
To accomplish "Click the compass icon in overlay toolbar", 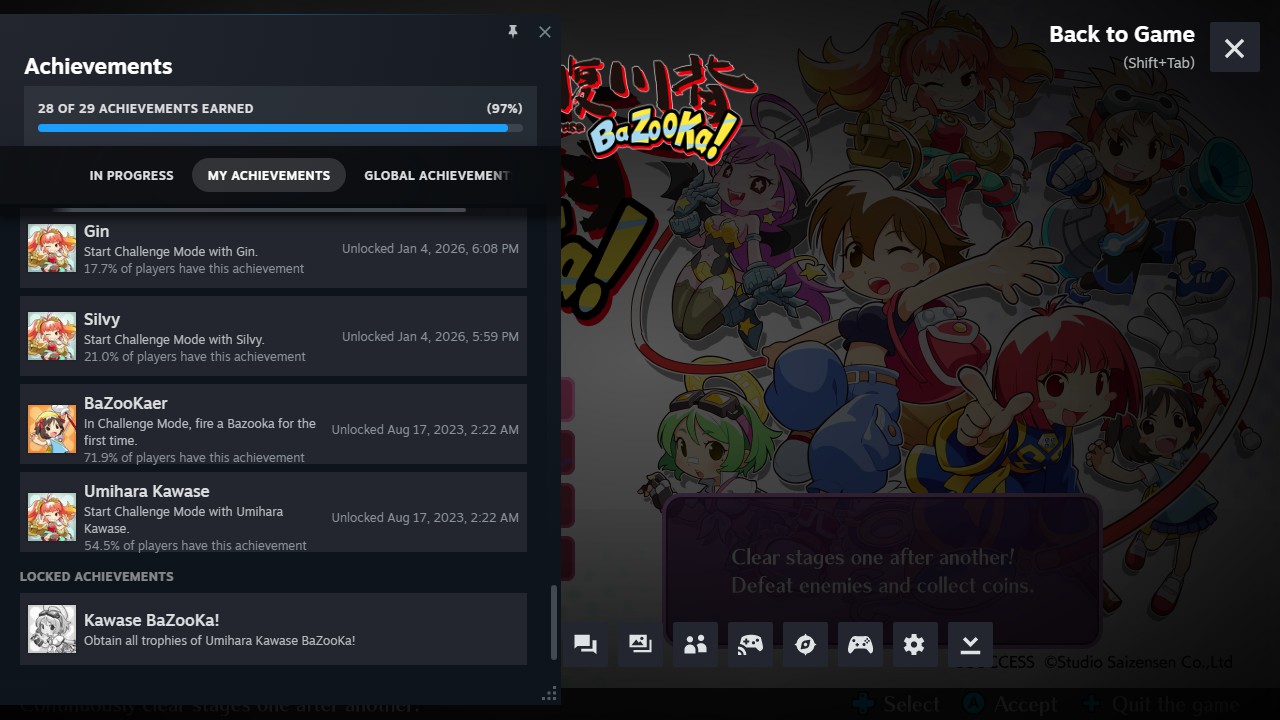I will pos(805,644).
